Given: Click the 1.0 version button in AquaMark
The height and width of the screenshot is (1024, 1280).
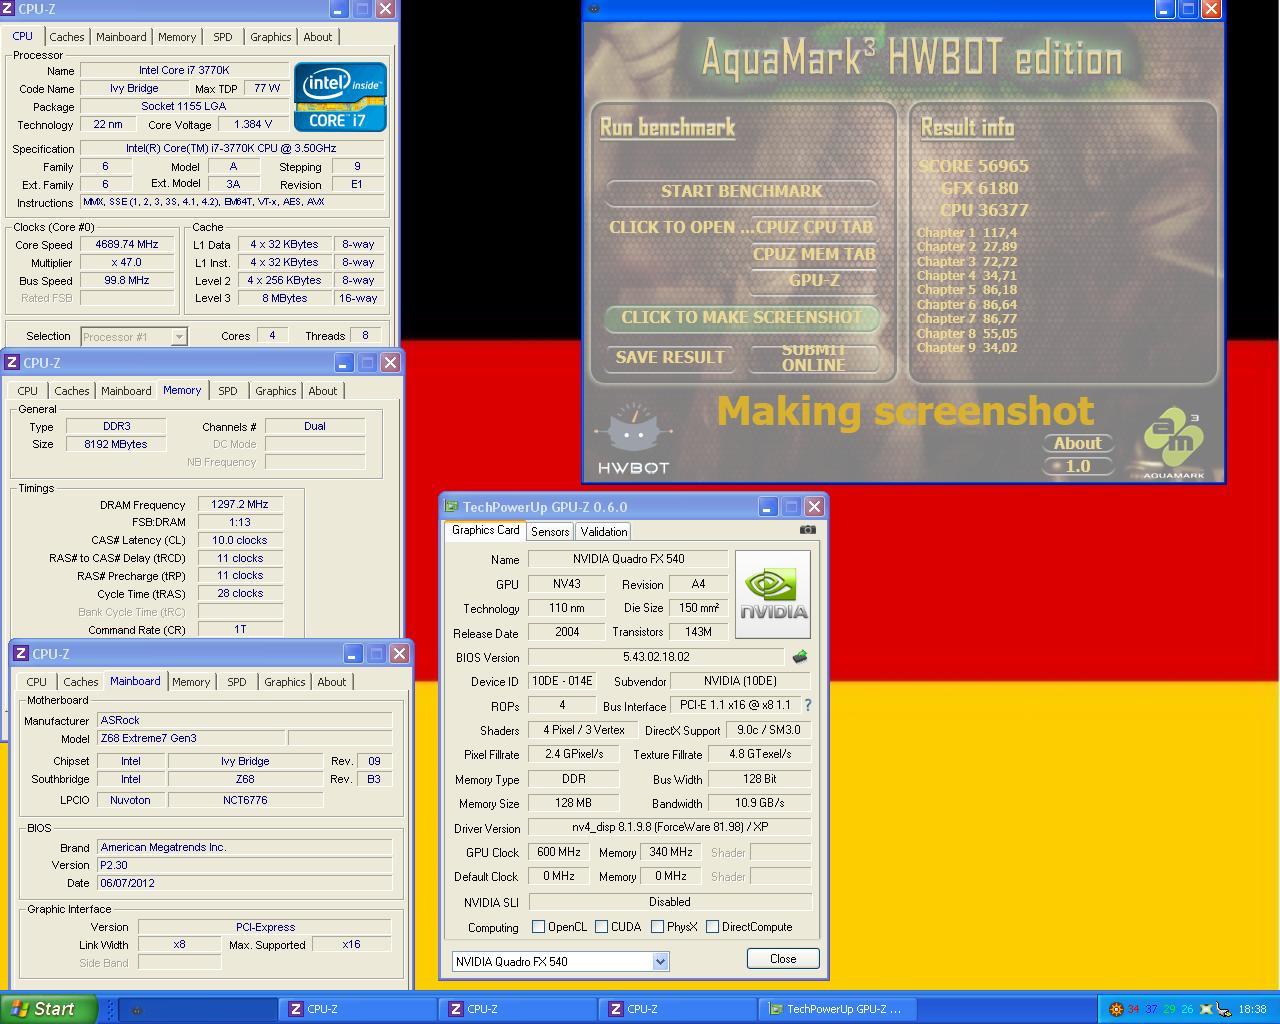Looking at the screenshot, I should coord(1077,466).
